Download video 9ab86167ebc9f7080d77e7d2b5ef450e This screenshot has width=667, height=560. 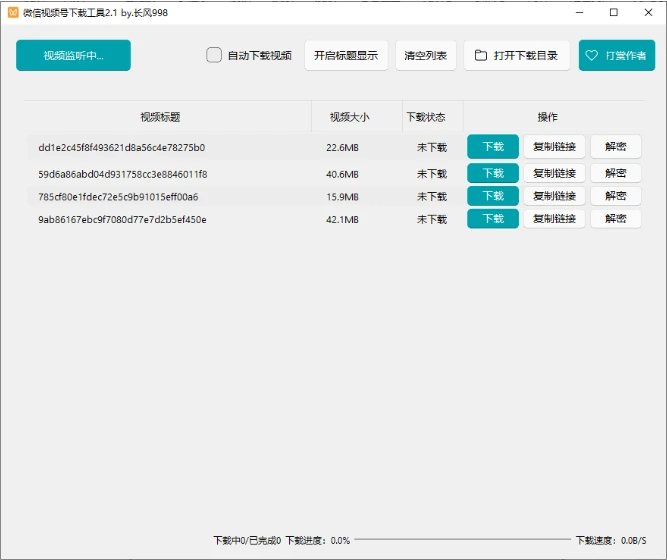coord(493,219)
